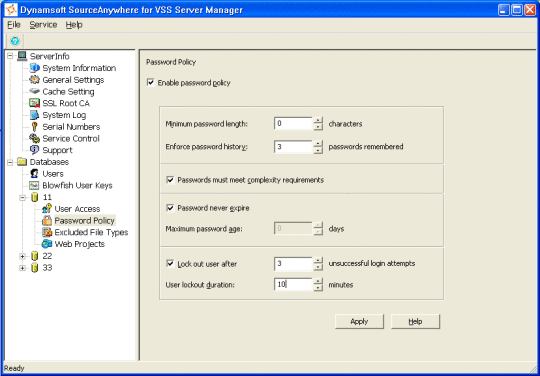Click the General Settings gear icon
This screenshot has width=540, height=376.
point(34,80)
